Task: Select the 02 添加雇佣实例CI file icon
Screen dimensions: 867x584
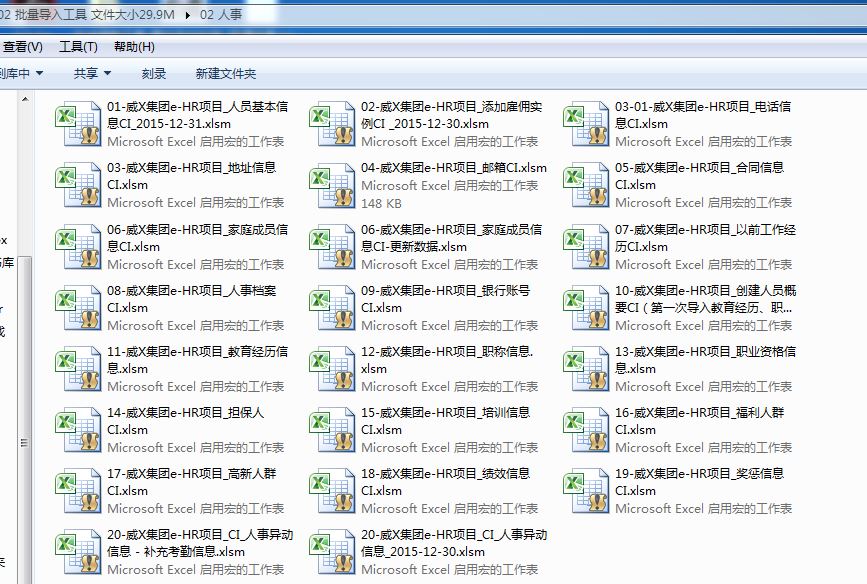Action: coord(332,123)
